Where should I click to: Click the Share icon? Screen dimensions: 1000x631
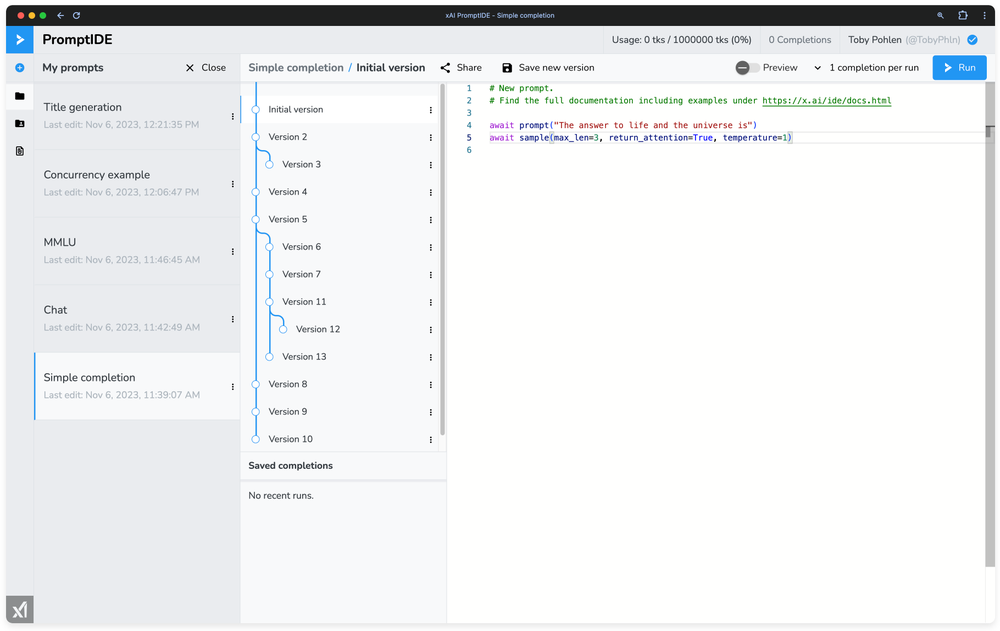445,68
